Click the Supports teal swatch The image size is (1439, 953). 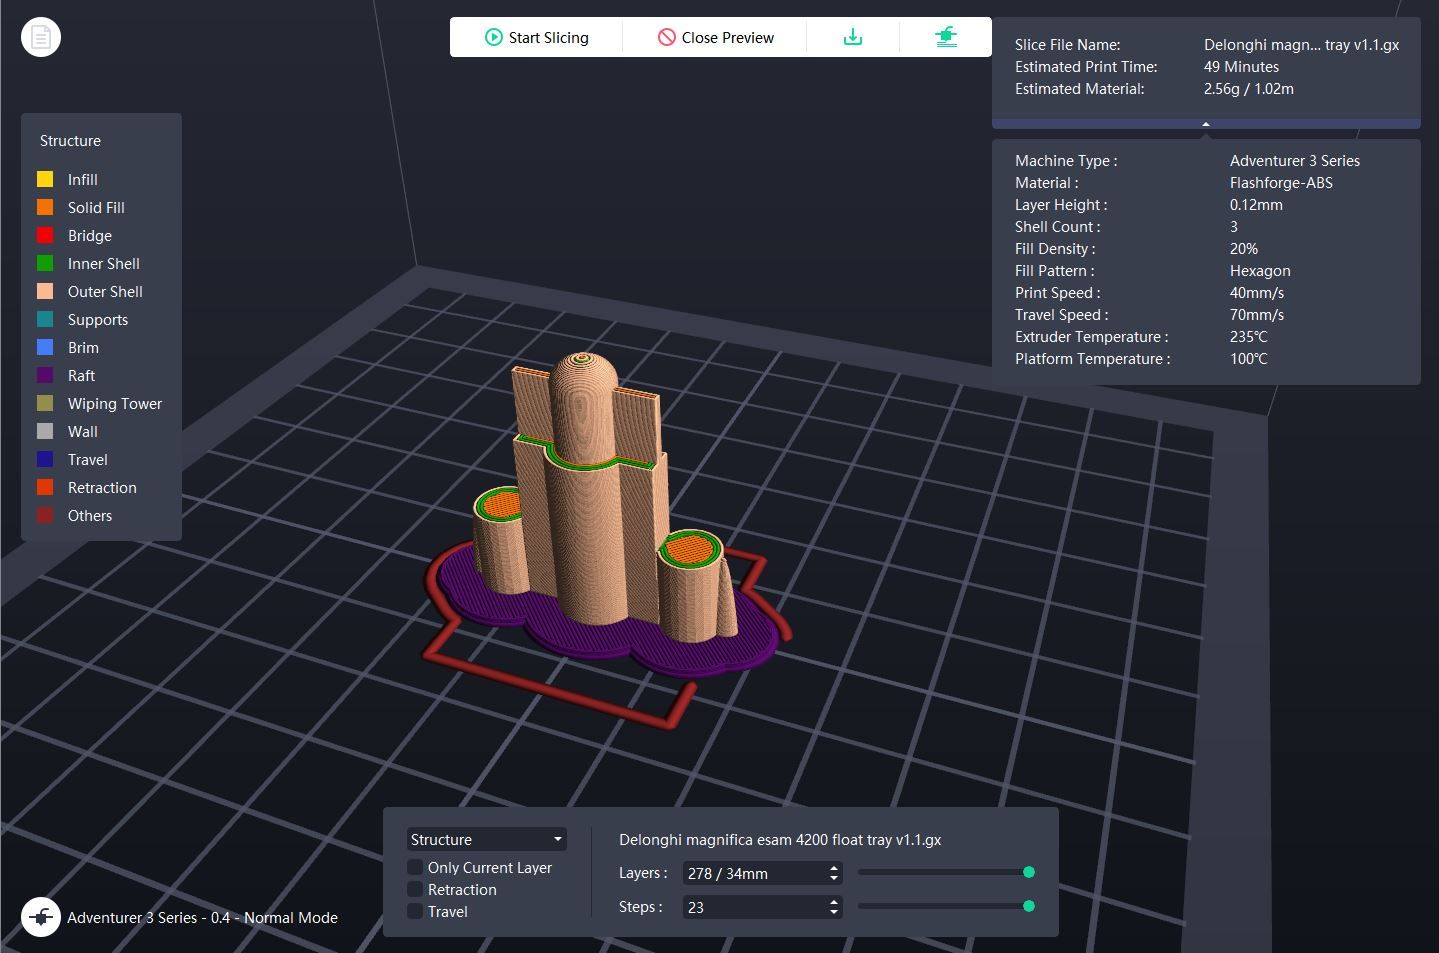pyautogui.click(x=45, y=319)
